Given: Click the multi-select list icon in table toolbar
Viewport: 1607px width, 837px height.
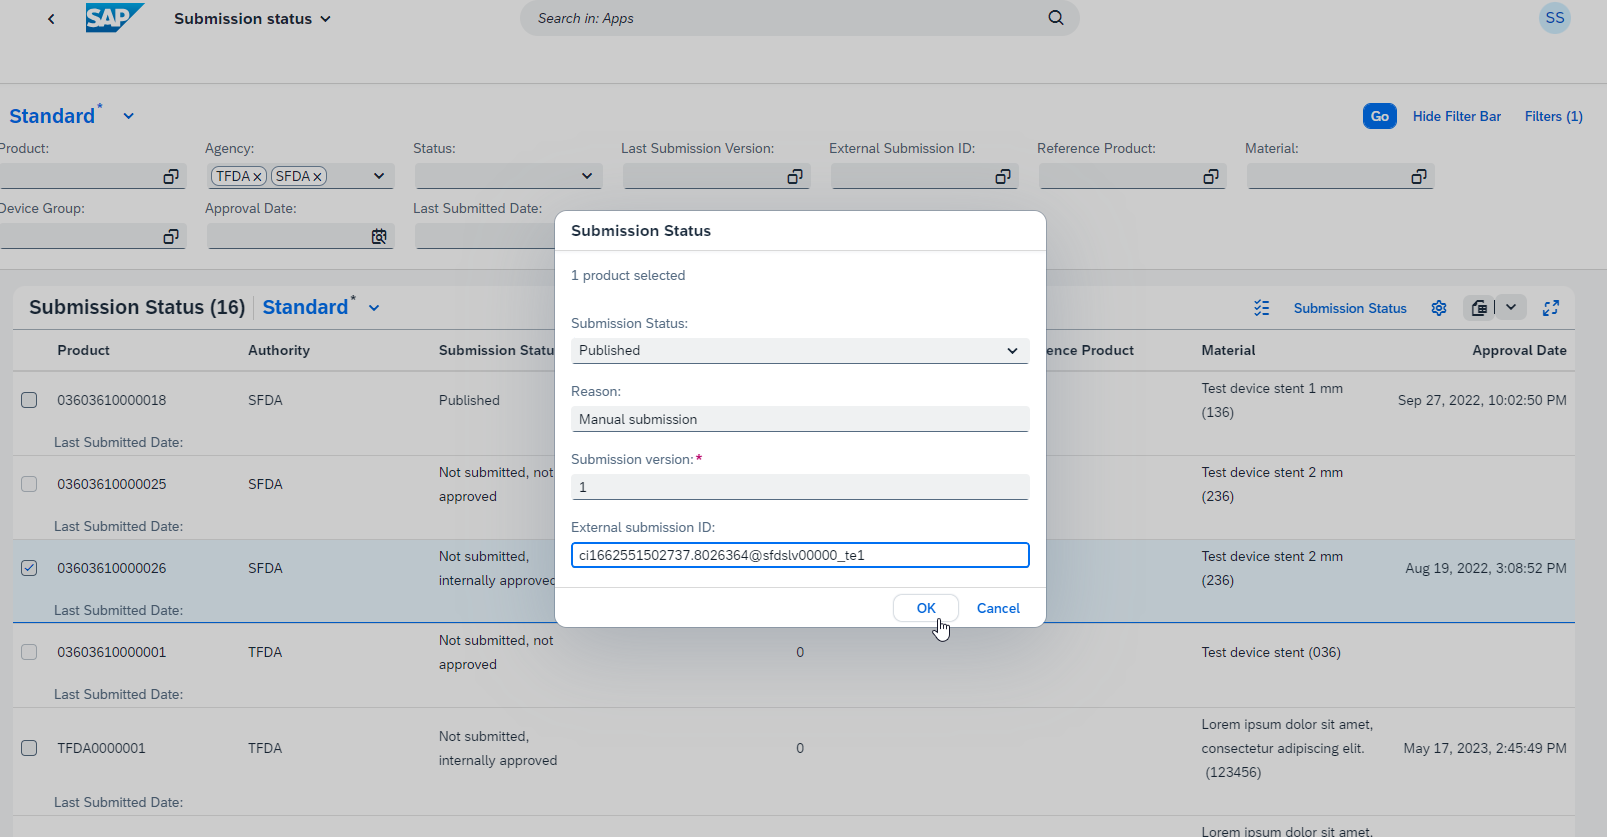Looking at the screenshot, I should 1262,308.
